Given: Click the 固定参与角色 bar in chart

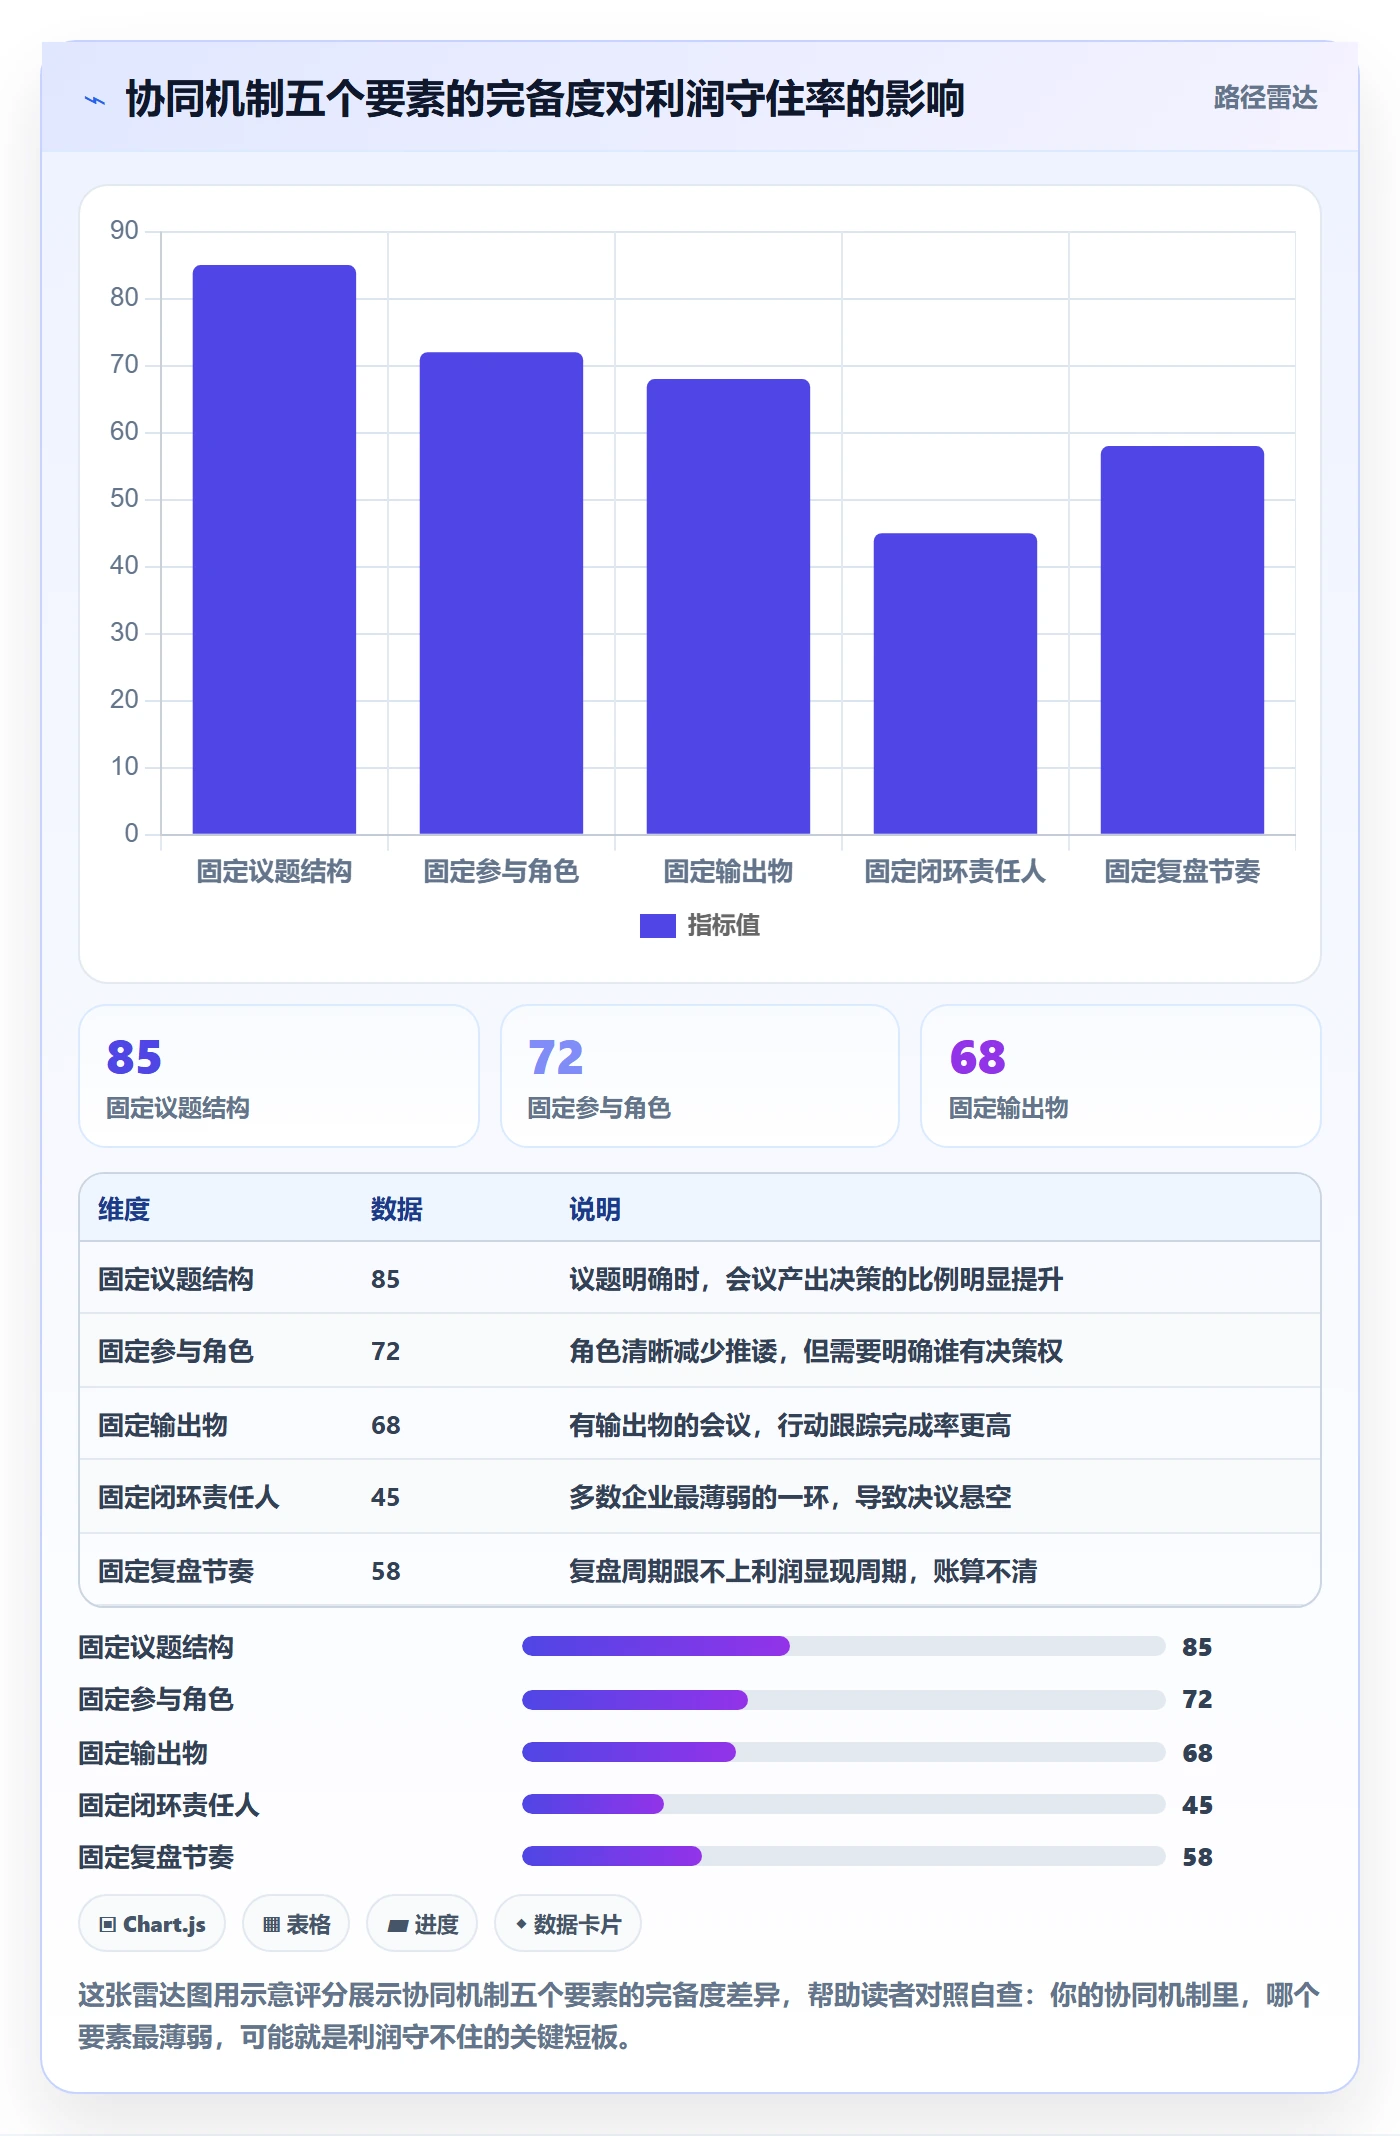Looking at the screenshot, I should click(501, 593).
